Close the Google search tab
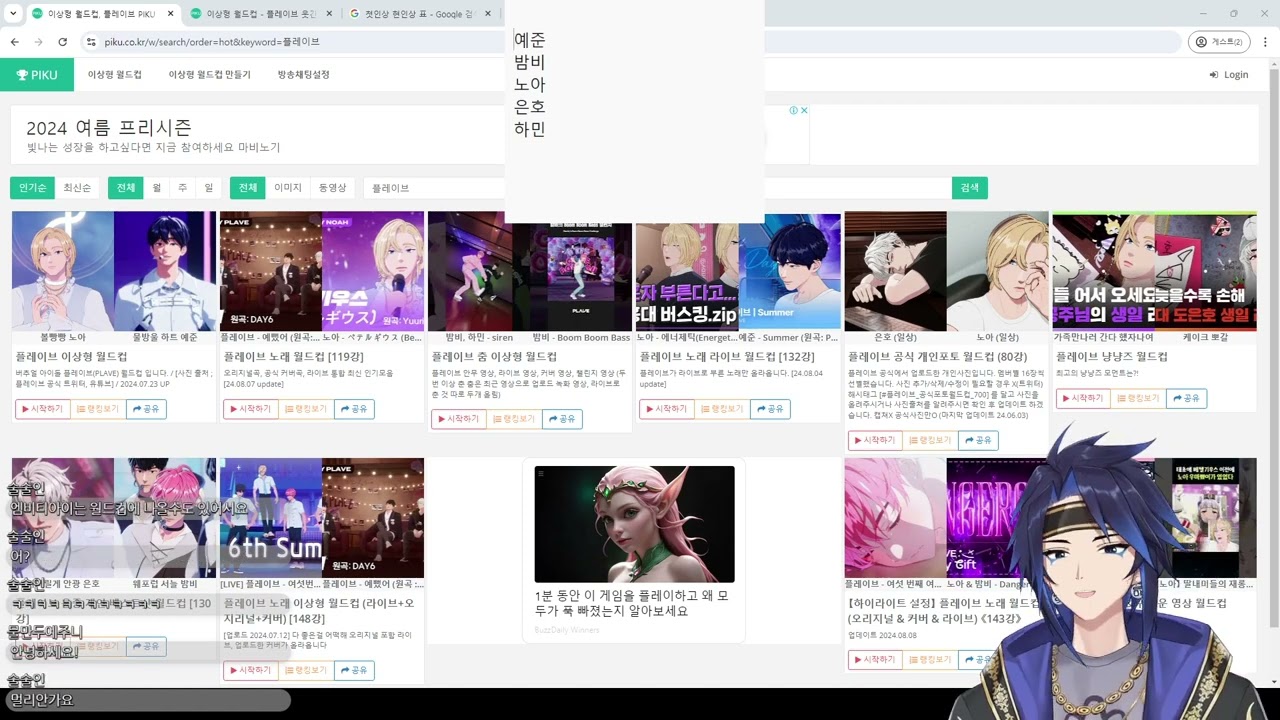 [488, 14]
